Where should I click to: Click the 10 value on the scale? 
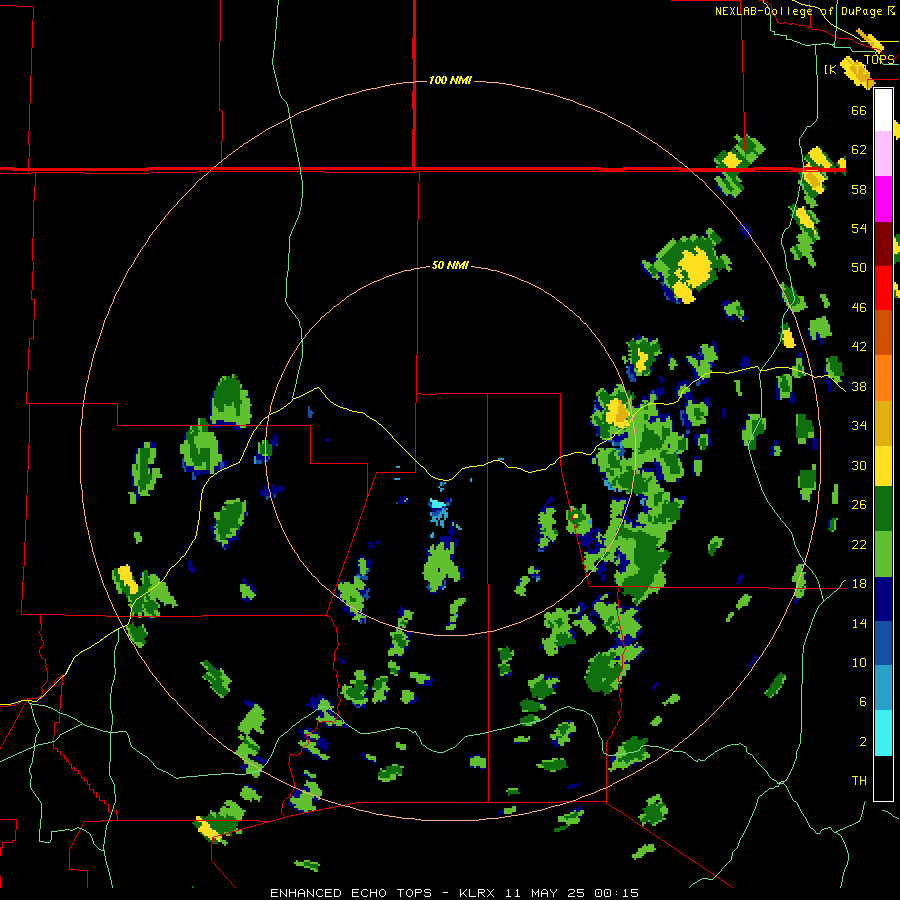[x=859, y=663]
